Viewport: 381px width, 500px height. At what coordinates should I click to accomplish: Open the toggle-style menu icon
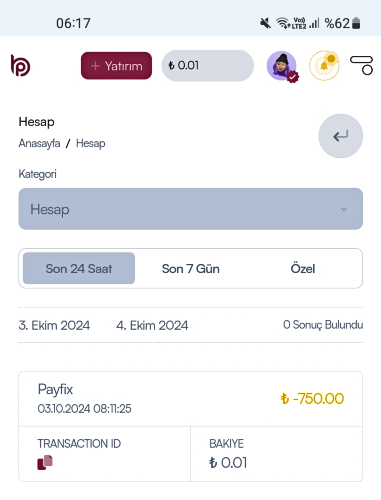(361, 65)
